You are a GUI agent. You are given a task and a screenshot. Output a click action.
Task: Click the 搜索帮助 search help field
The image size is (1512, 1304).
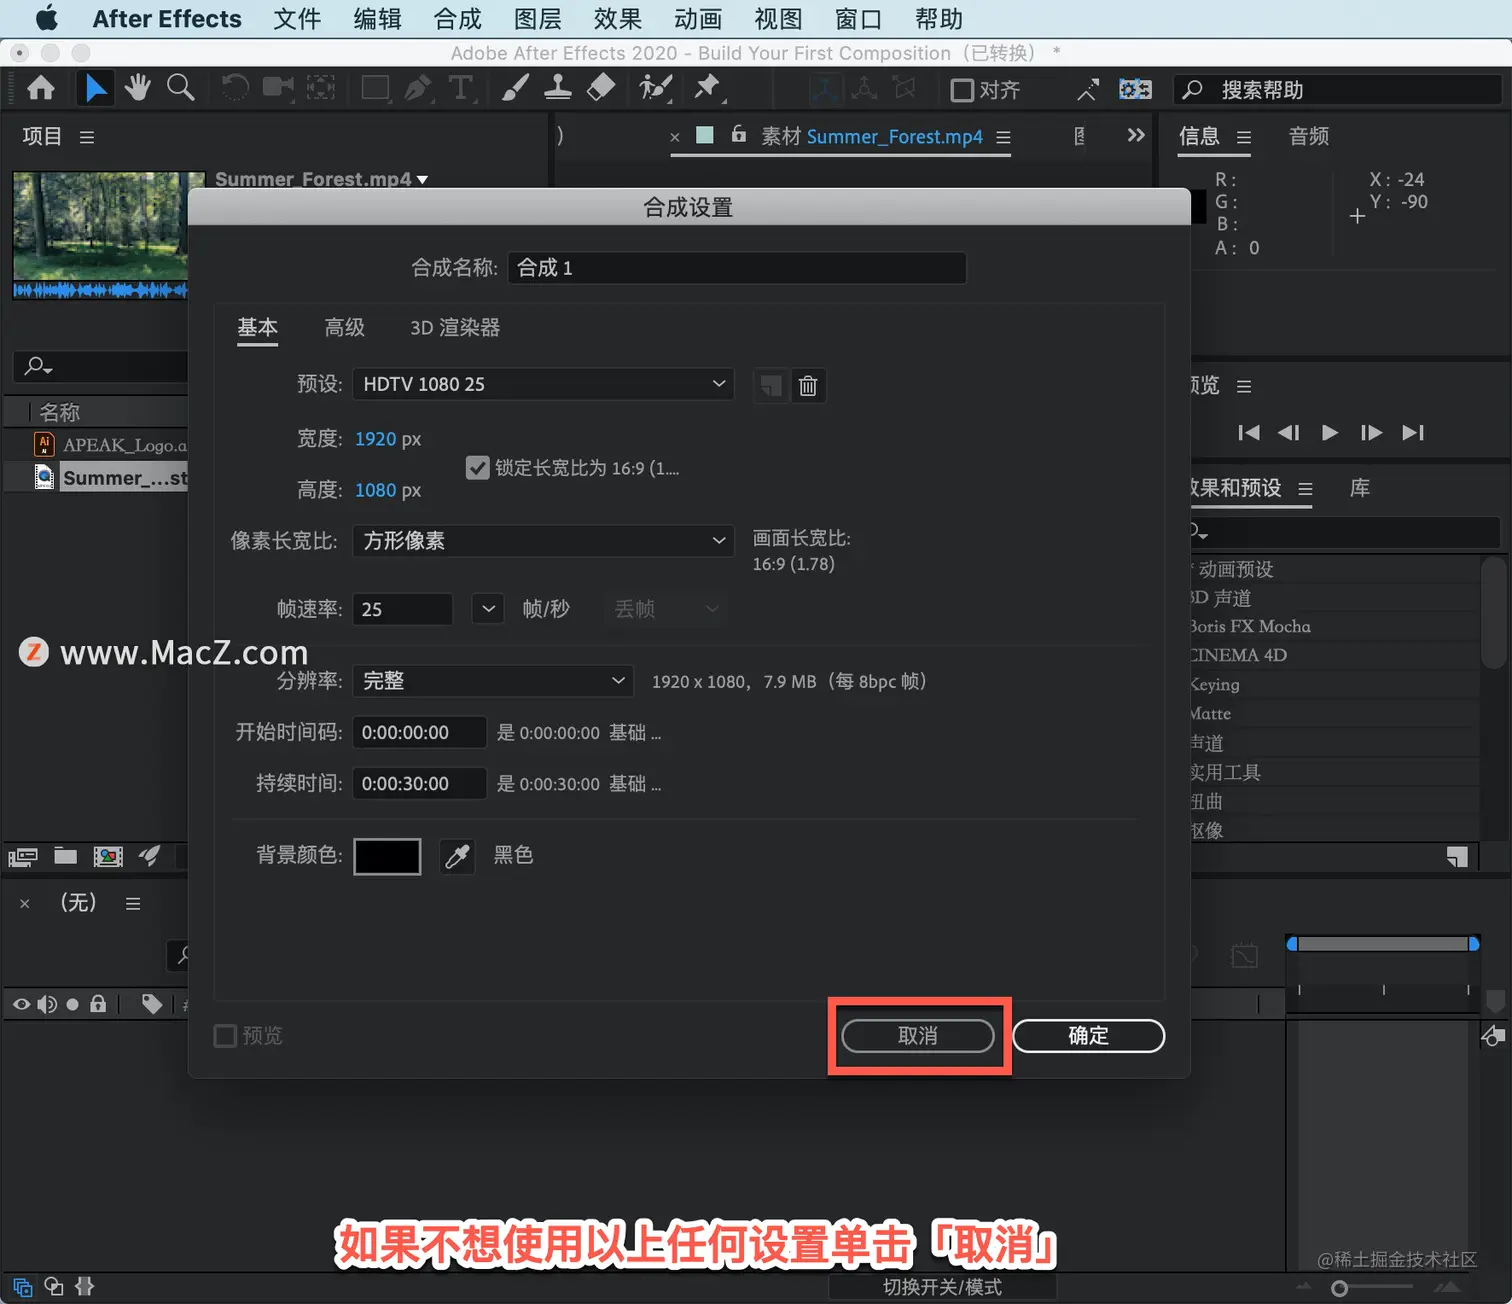pos(1337,90)
